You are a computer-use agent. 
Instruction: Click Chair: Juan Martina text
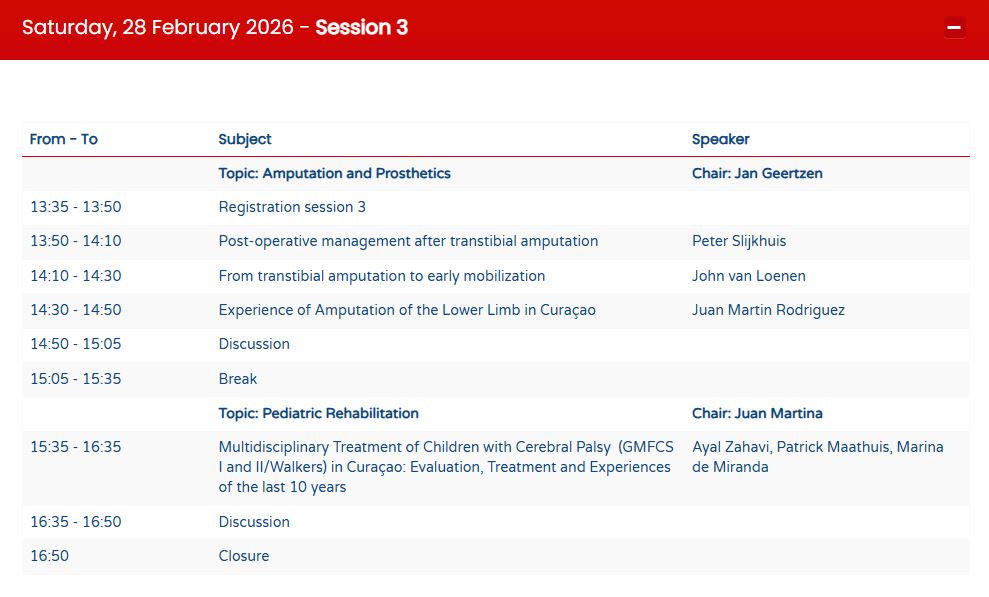tap(757, 413)
